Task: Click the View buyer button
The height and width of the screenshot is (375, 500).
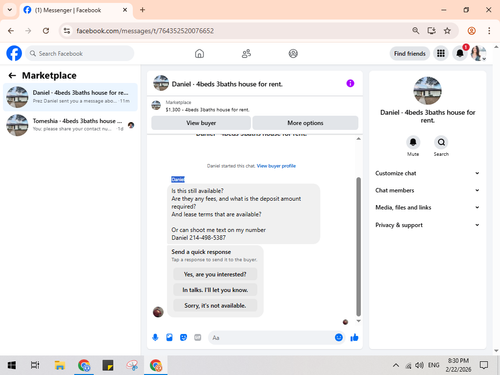Action: (x=201, y=123)
